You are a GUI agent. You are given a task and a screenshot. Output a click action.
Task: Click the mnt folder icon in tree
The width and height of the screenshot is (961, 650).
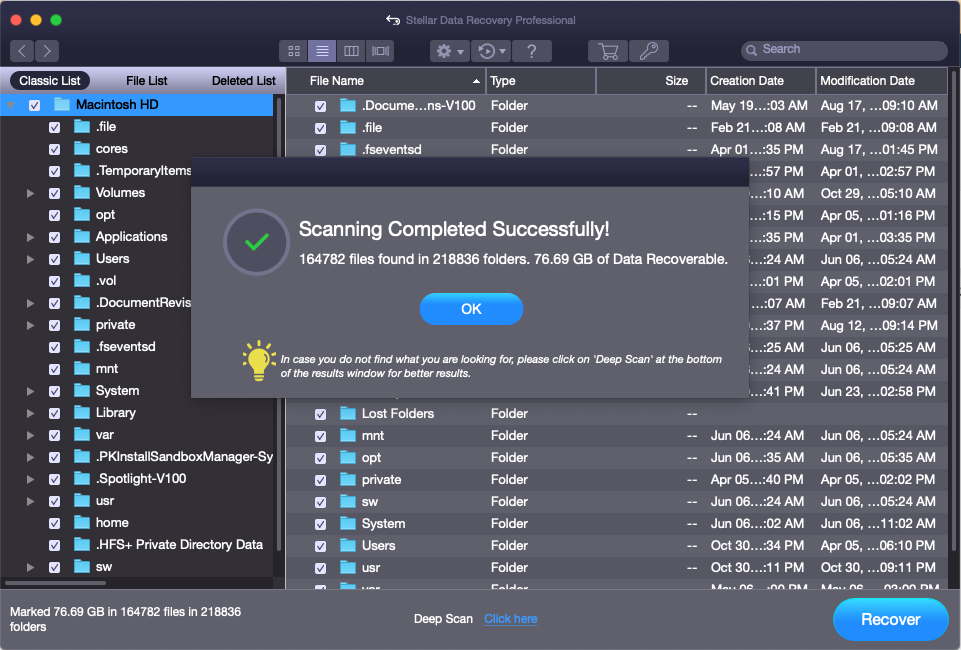tap(82, 368)
